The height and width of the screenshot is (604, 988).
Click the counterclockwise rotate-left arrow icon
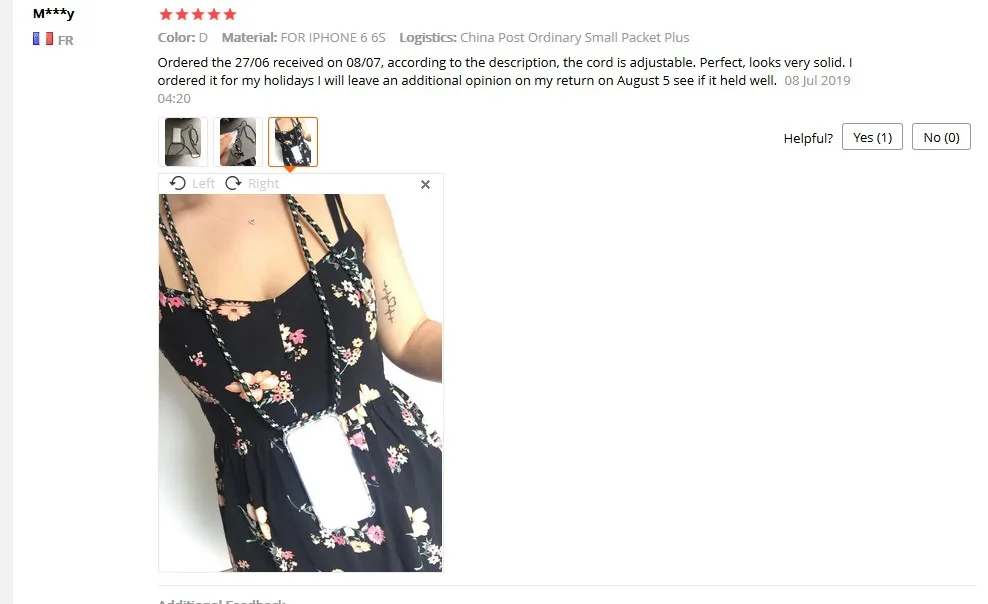coord(178,183)
